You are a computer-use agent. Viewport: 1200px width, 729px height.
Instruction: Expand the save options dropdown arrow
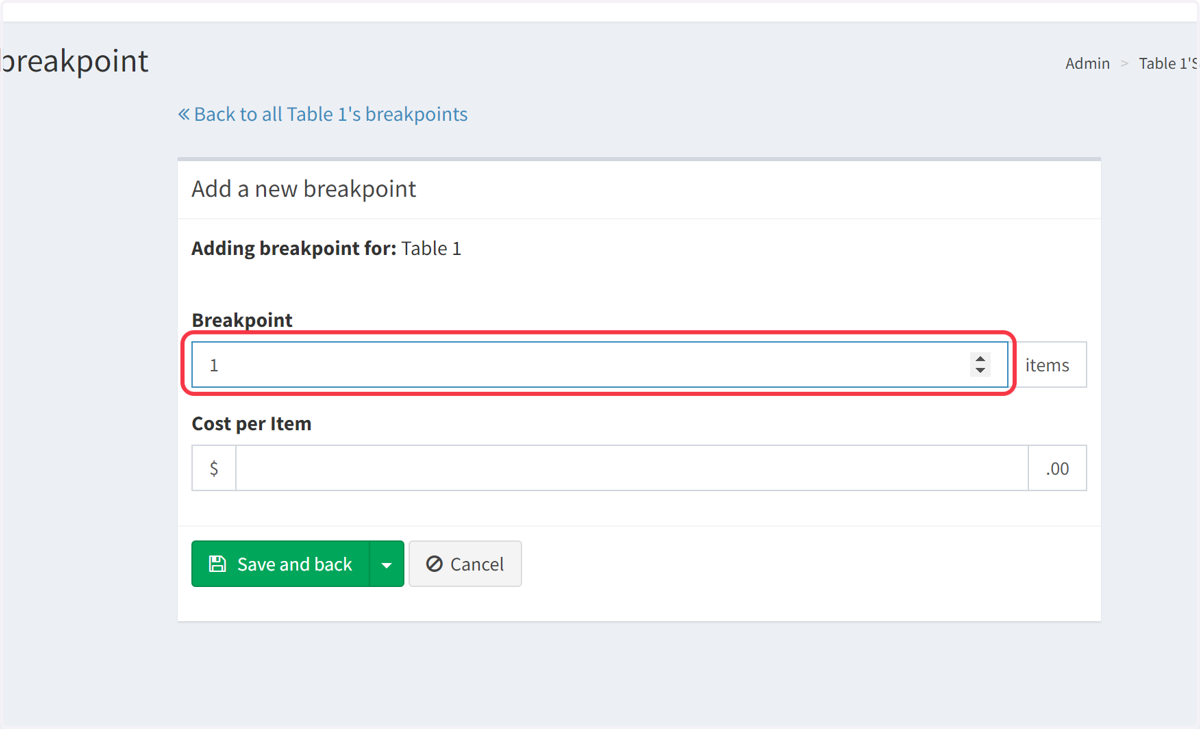[x=387, y=564]
